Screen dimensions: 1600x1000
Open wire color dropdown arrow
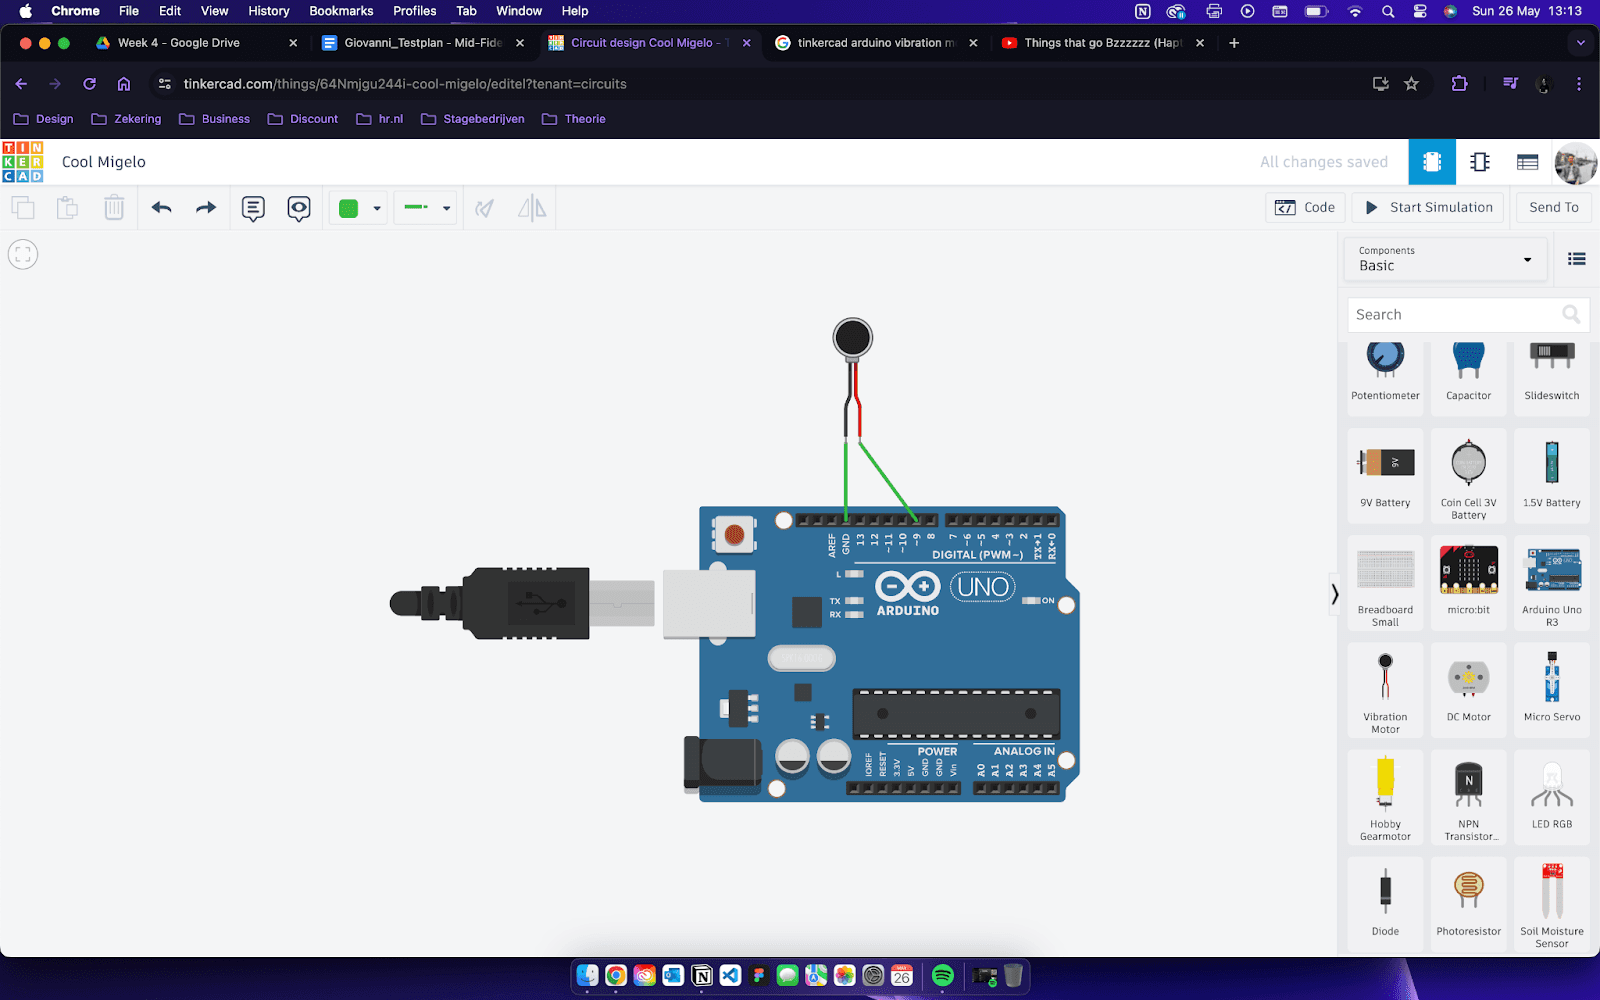377,208
